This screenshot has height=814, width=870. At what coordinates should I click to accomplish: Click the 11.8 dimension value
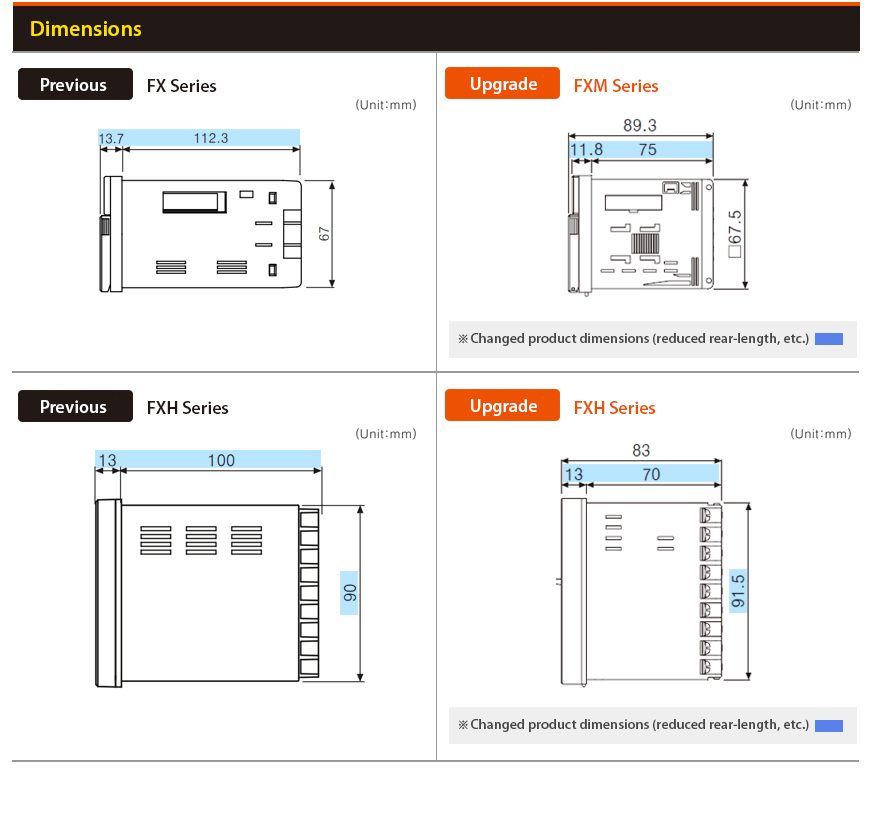pyautogui.click(x=586, y=149)
